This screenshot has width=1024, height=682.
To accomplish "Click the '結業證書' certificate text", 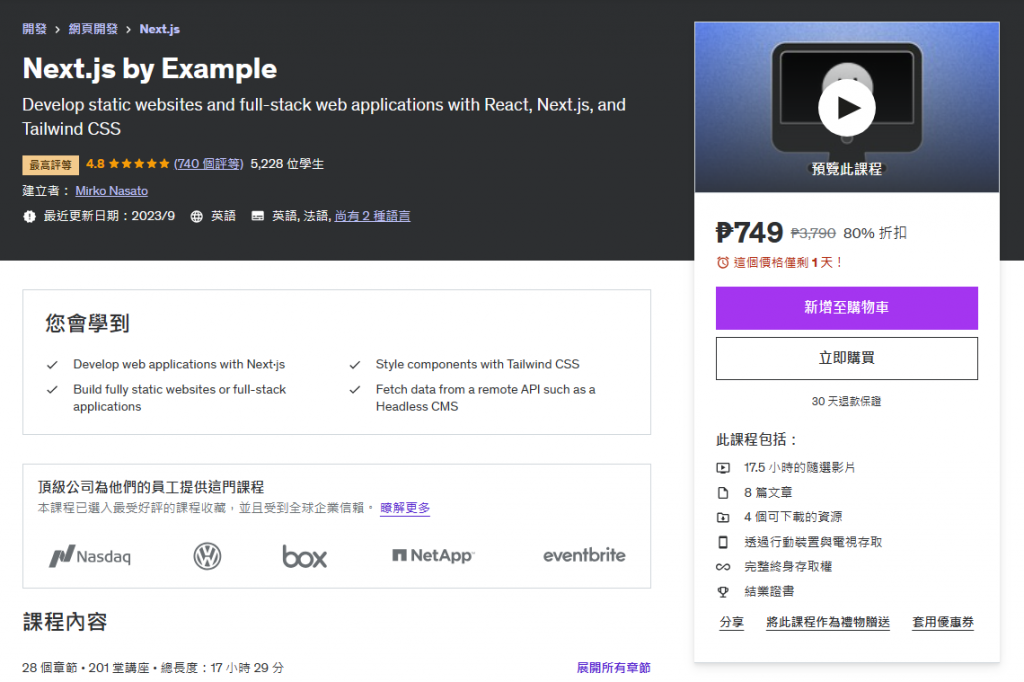I will pyautogui.click(x=769, y=591).
